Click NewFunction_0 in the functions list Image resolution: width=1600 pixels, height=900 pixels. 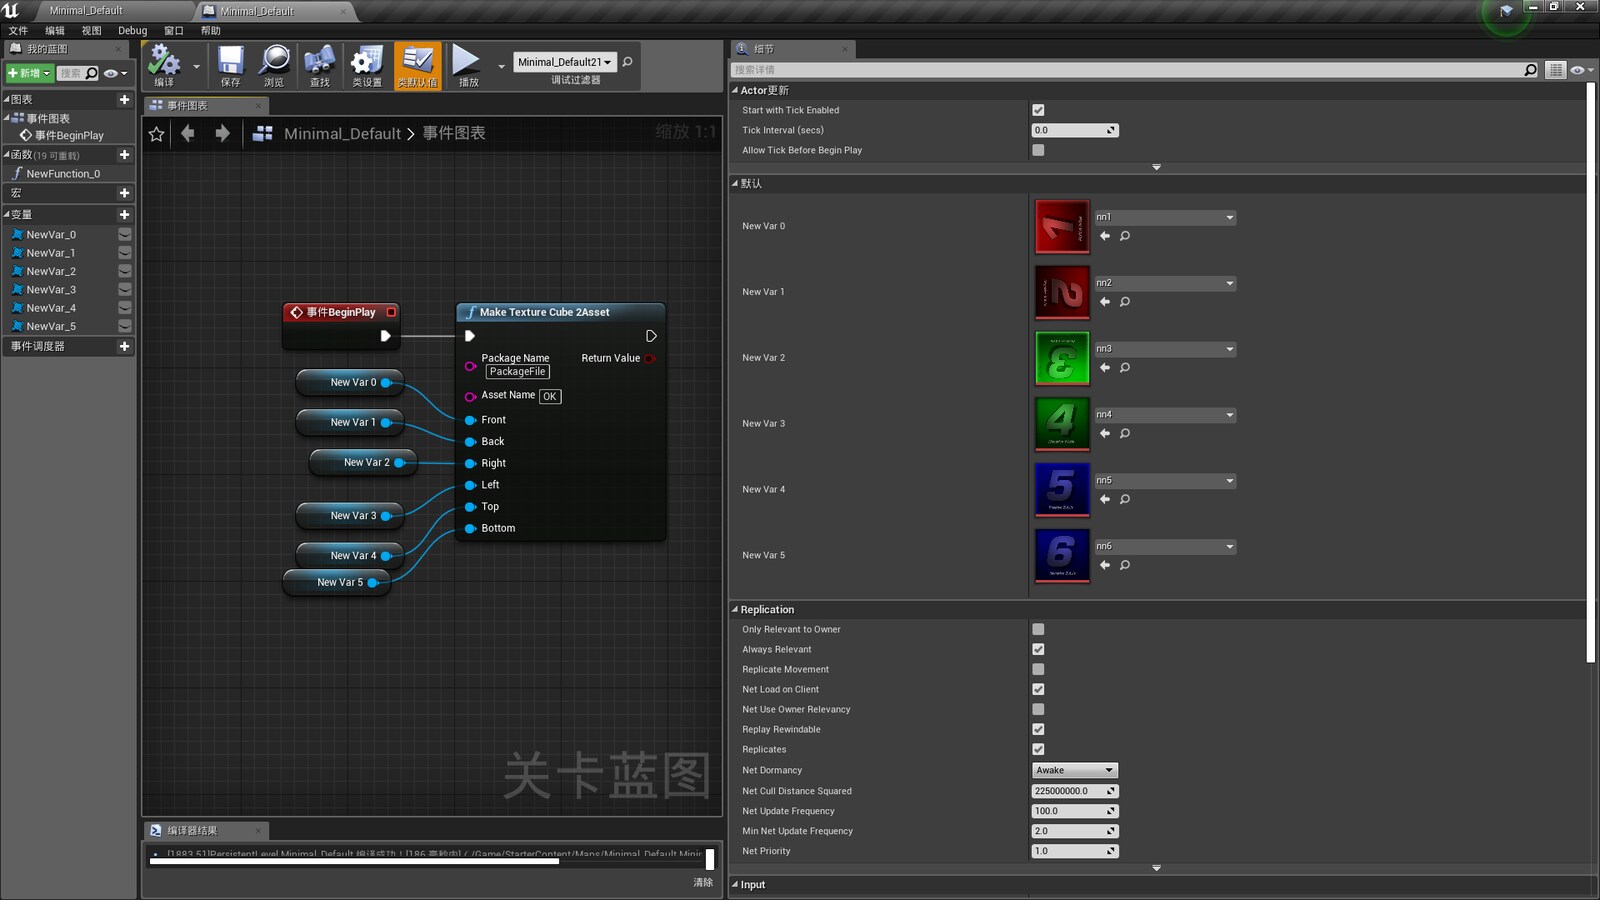coord(62,173)
